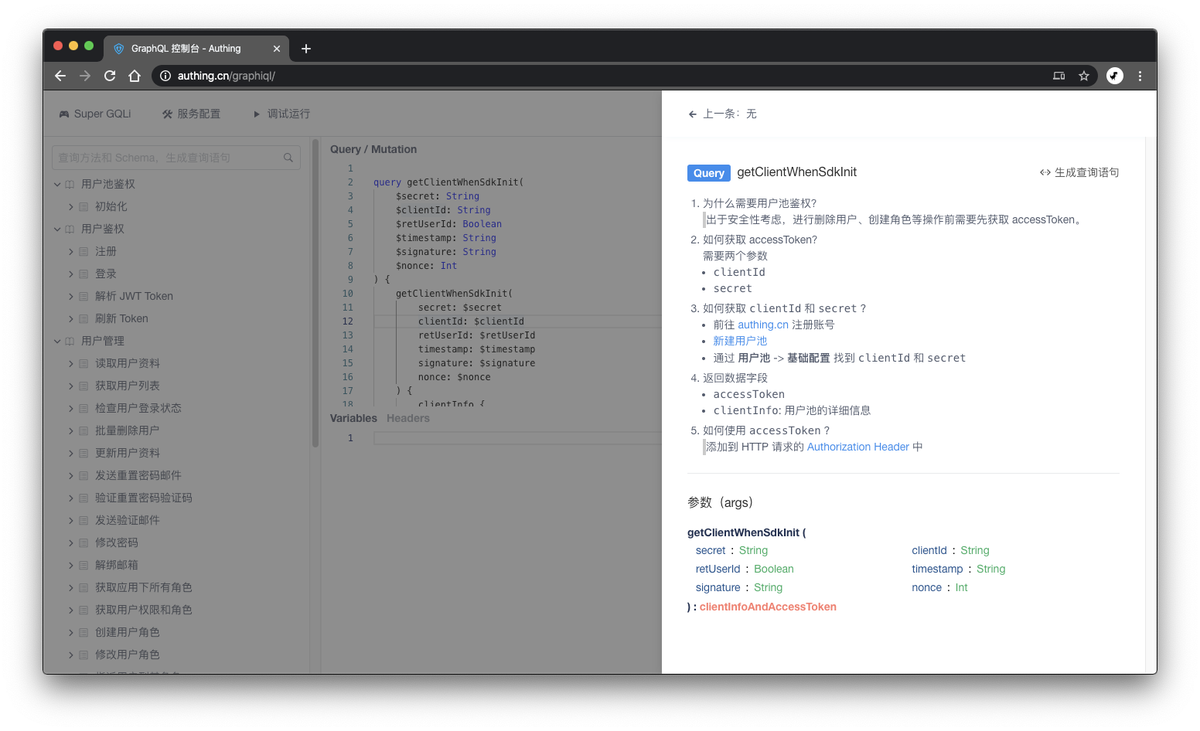
Task: Open the Super GQLi menu item
Action: coord(94,114)
